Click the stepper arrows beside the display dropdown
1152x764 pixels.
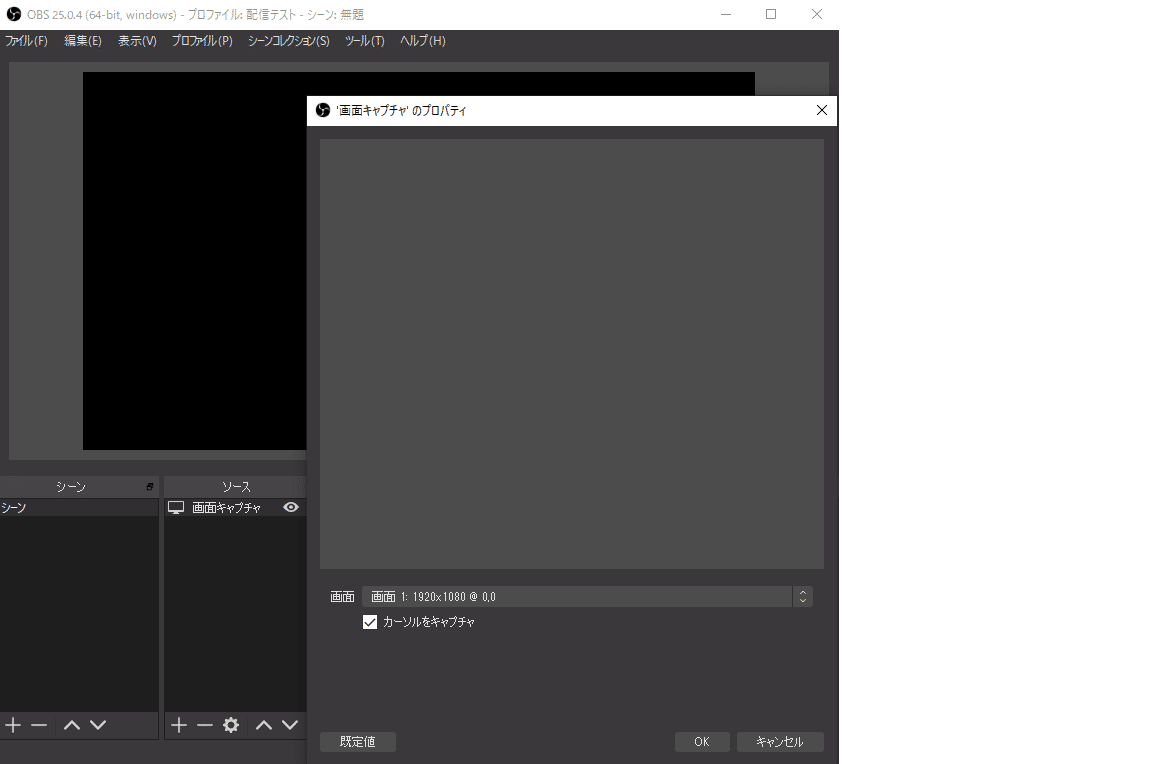(803, 596)
